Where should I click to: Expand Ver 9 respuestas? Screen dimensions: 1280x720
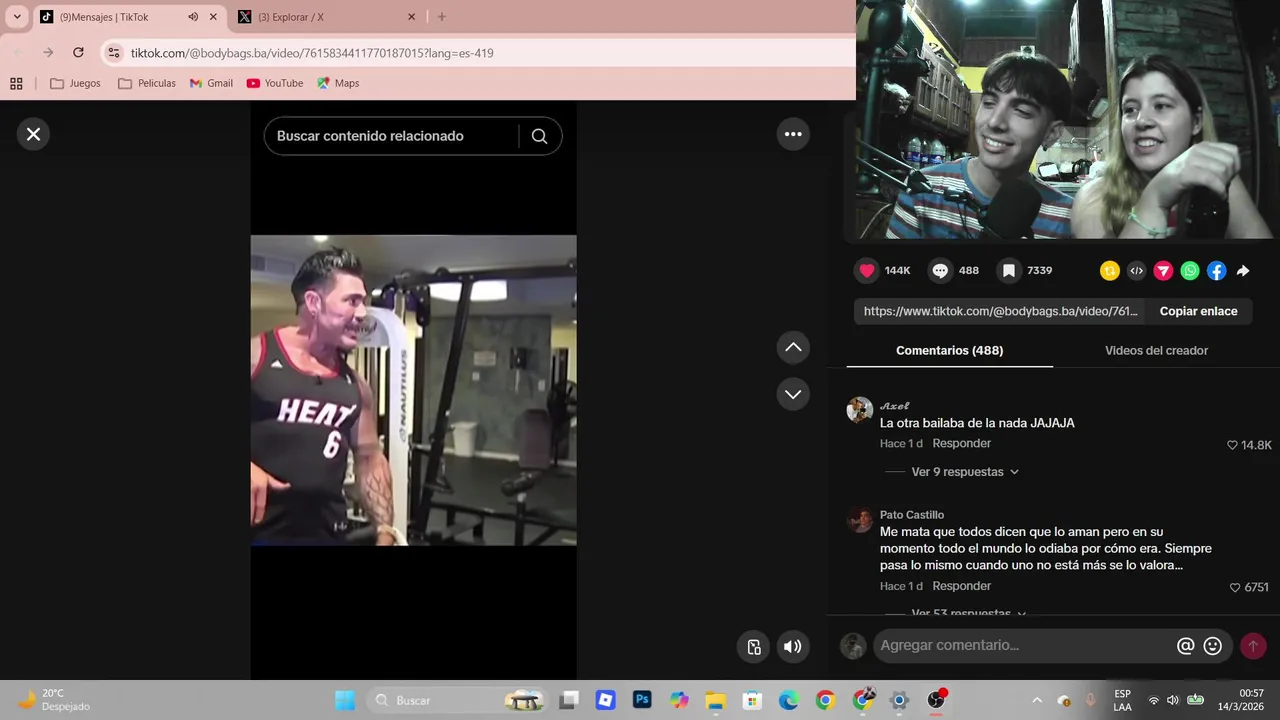(965, 472)
